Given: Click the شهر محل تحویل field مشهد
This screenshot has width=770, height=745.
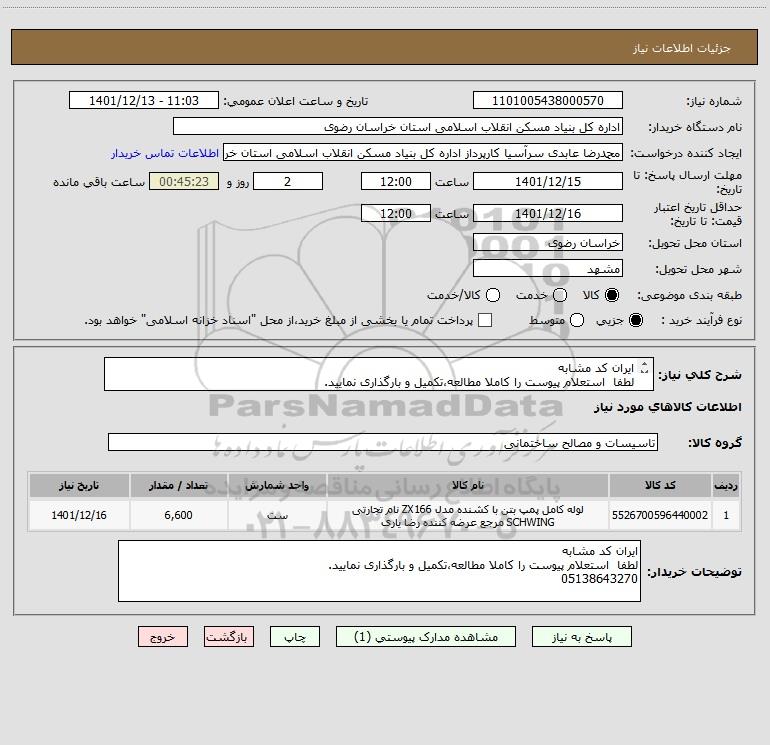Looking at the screenshot, I should pos(548,268).
